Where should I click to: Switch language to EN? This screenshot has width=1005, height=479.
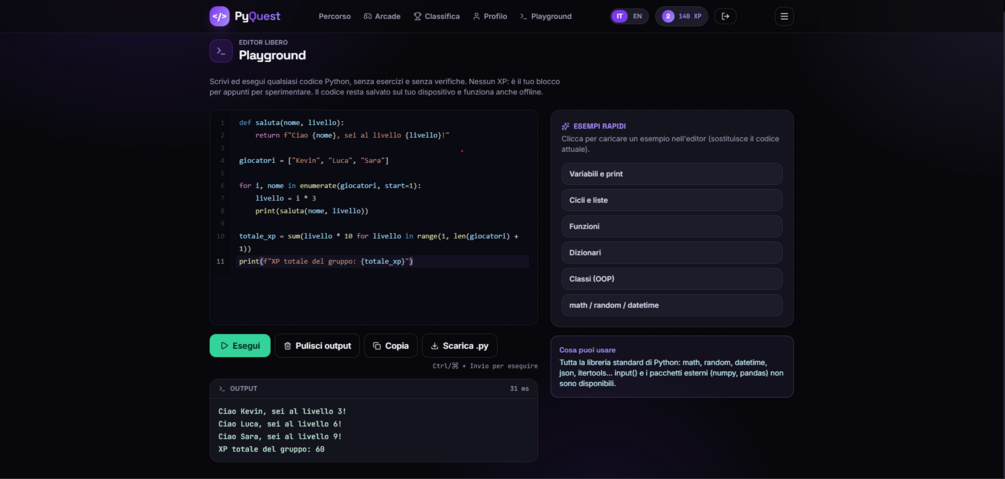pyautogui.click(x=637, y=17)
